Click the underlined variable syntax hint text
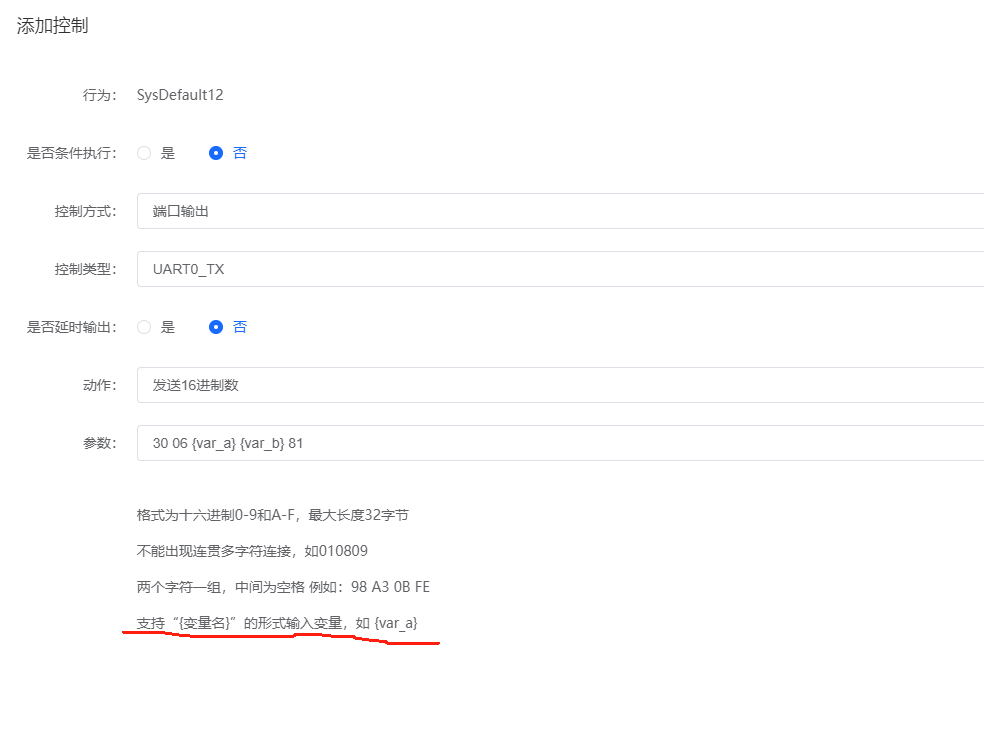The width and height of the screenshot is (984, 752). (x=277, y=622)
